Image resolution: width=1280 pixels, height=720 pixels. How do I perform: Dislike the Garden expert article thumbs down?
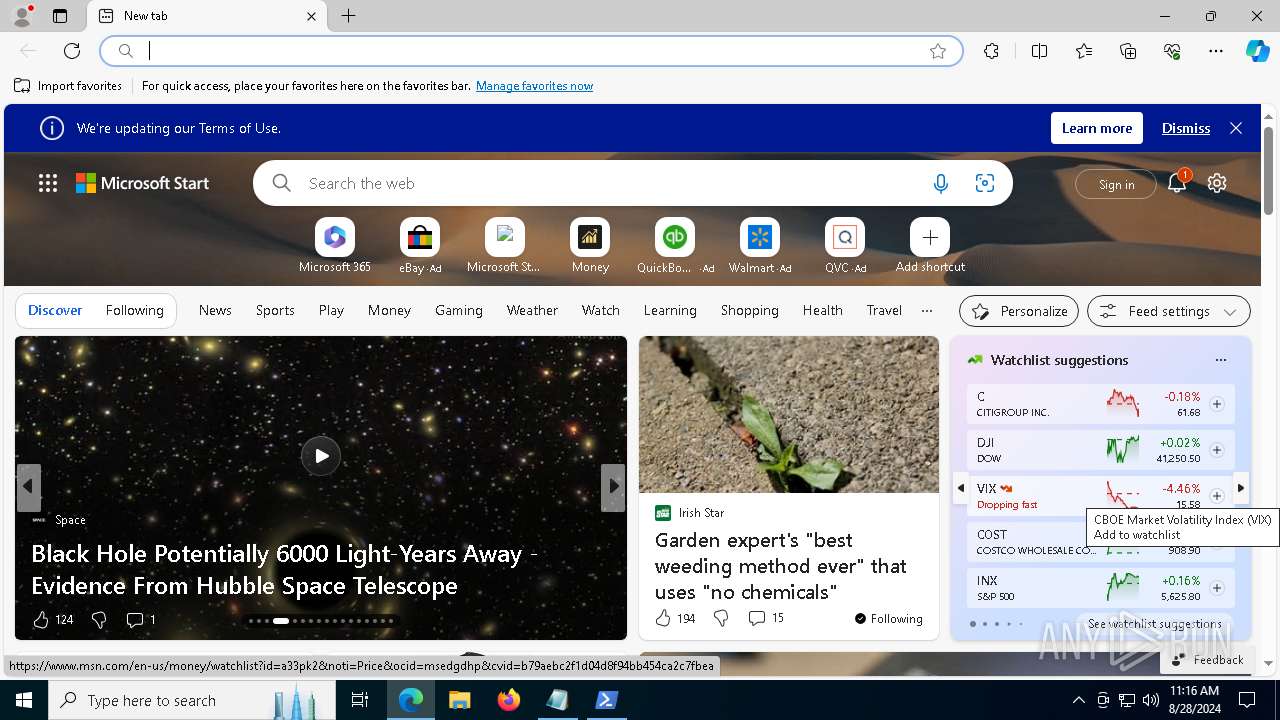pyautogui.click(x=721, y=618)
